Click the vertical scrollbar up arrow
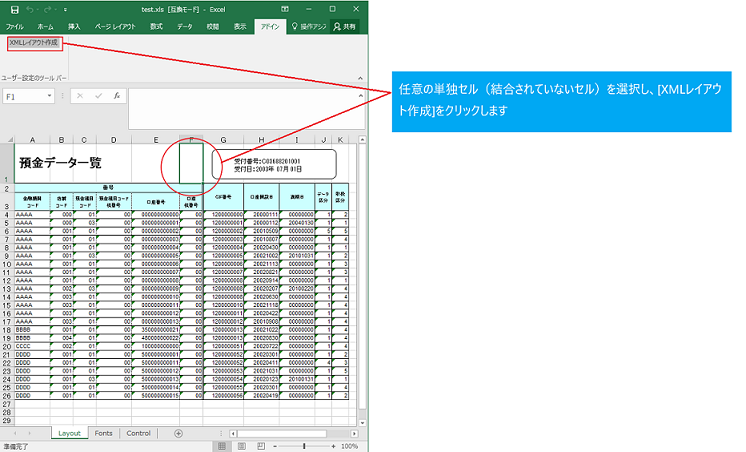Viewport: 746px width, 452px height. coord(363,139)
